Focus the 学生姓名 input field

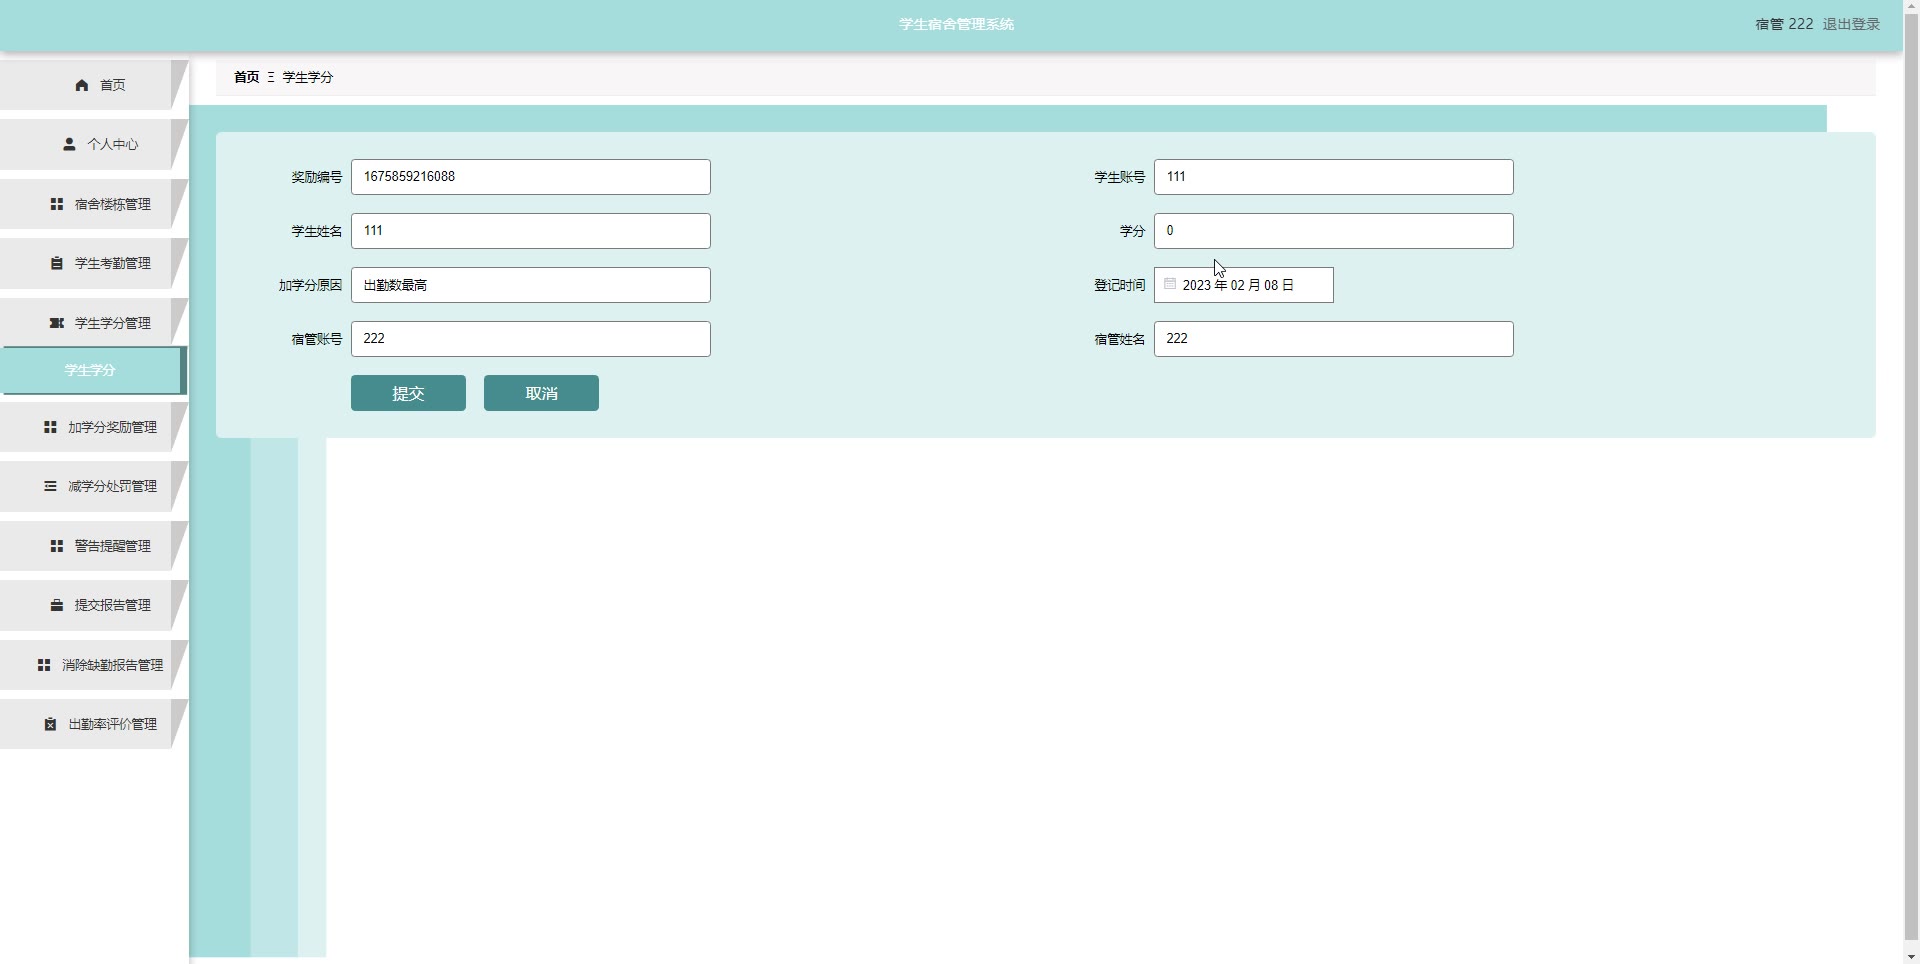click(x=531, y=231)
